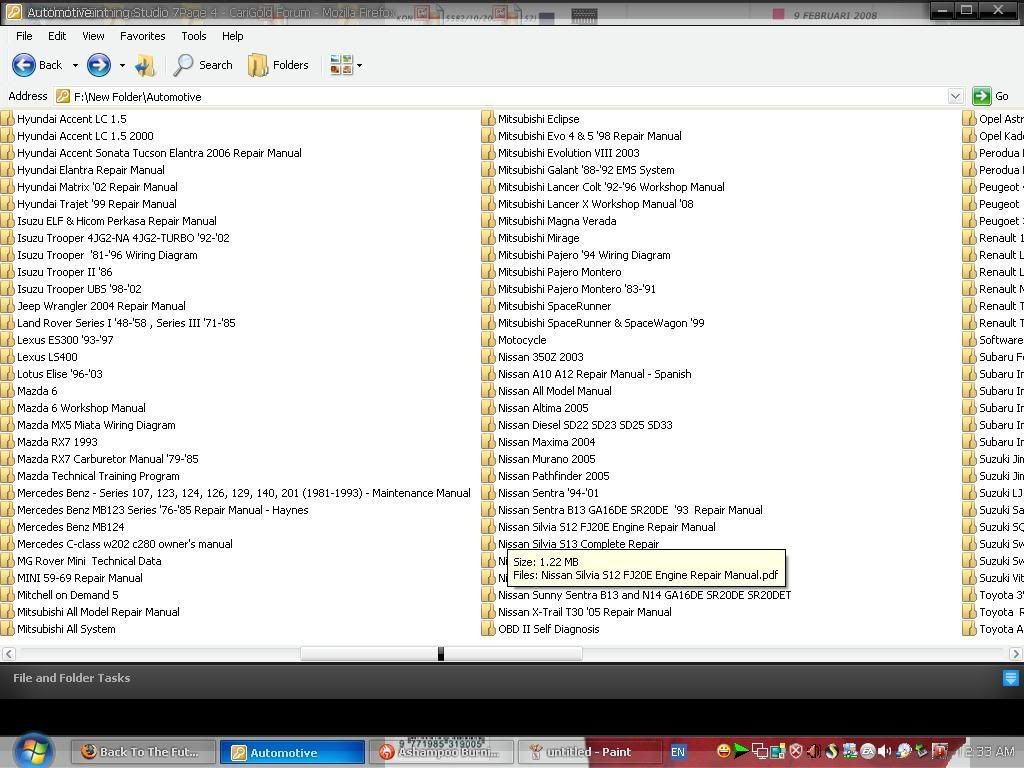Viewport: 1024px width, 768px height.
Task: Click the volume speaker tray icon
Action: pos(884,751)
